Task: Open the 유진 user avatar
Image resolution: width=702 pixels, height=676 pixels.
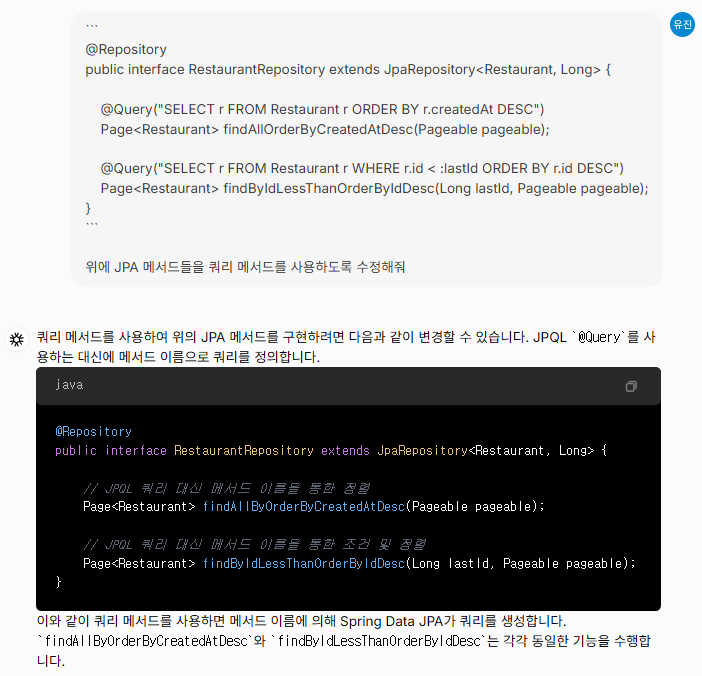Action: coord(682,25)
